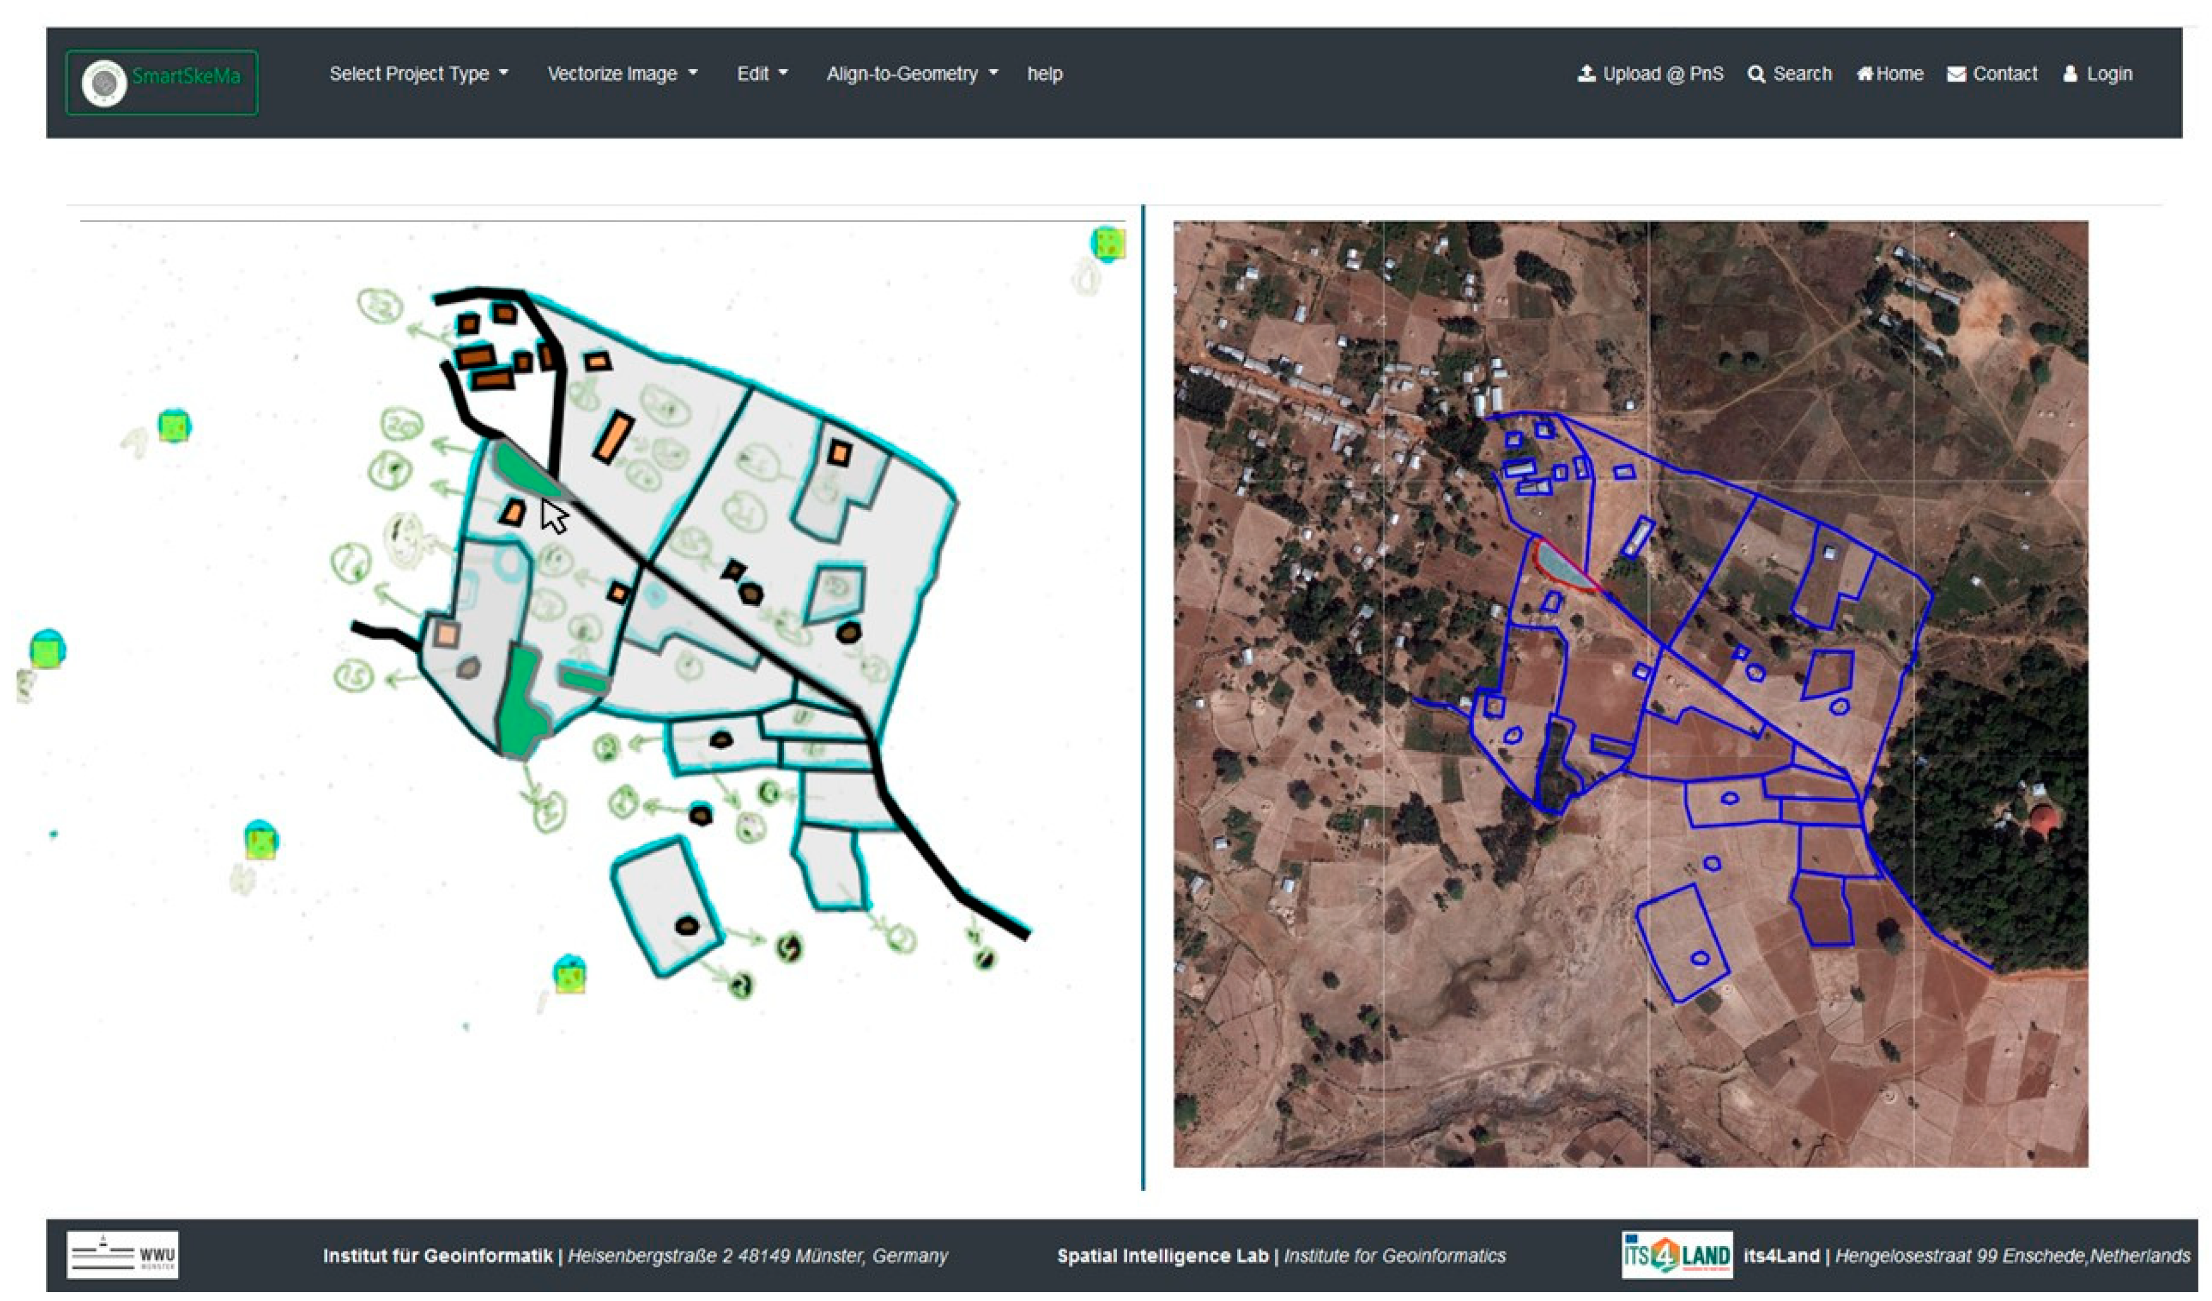Click the SmartSkeMa logo icon

104,82
